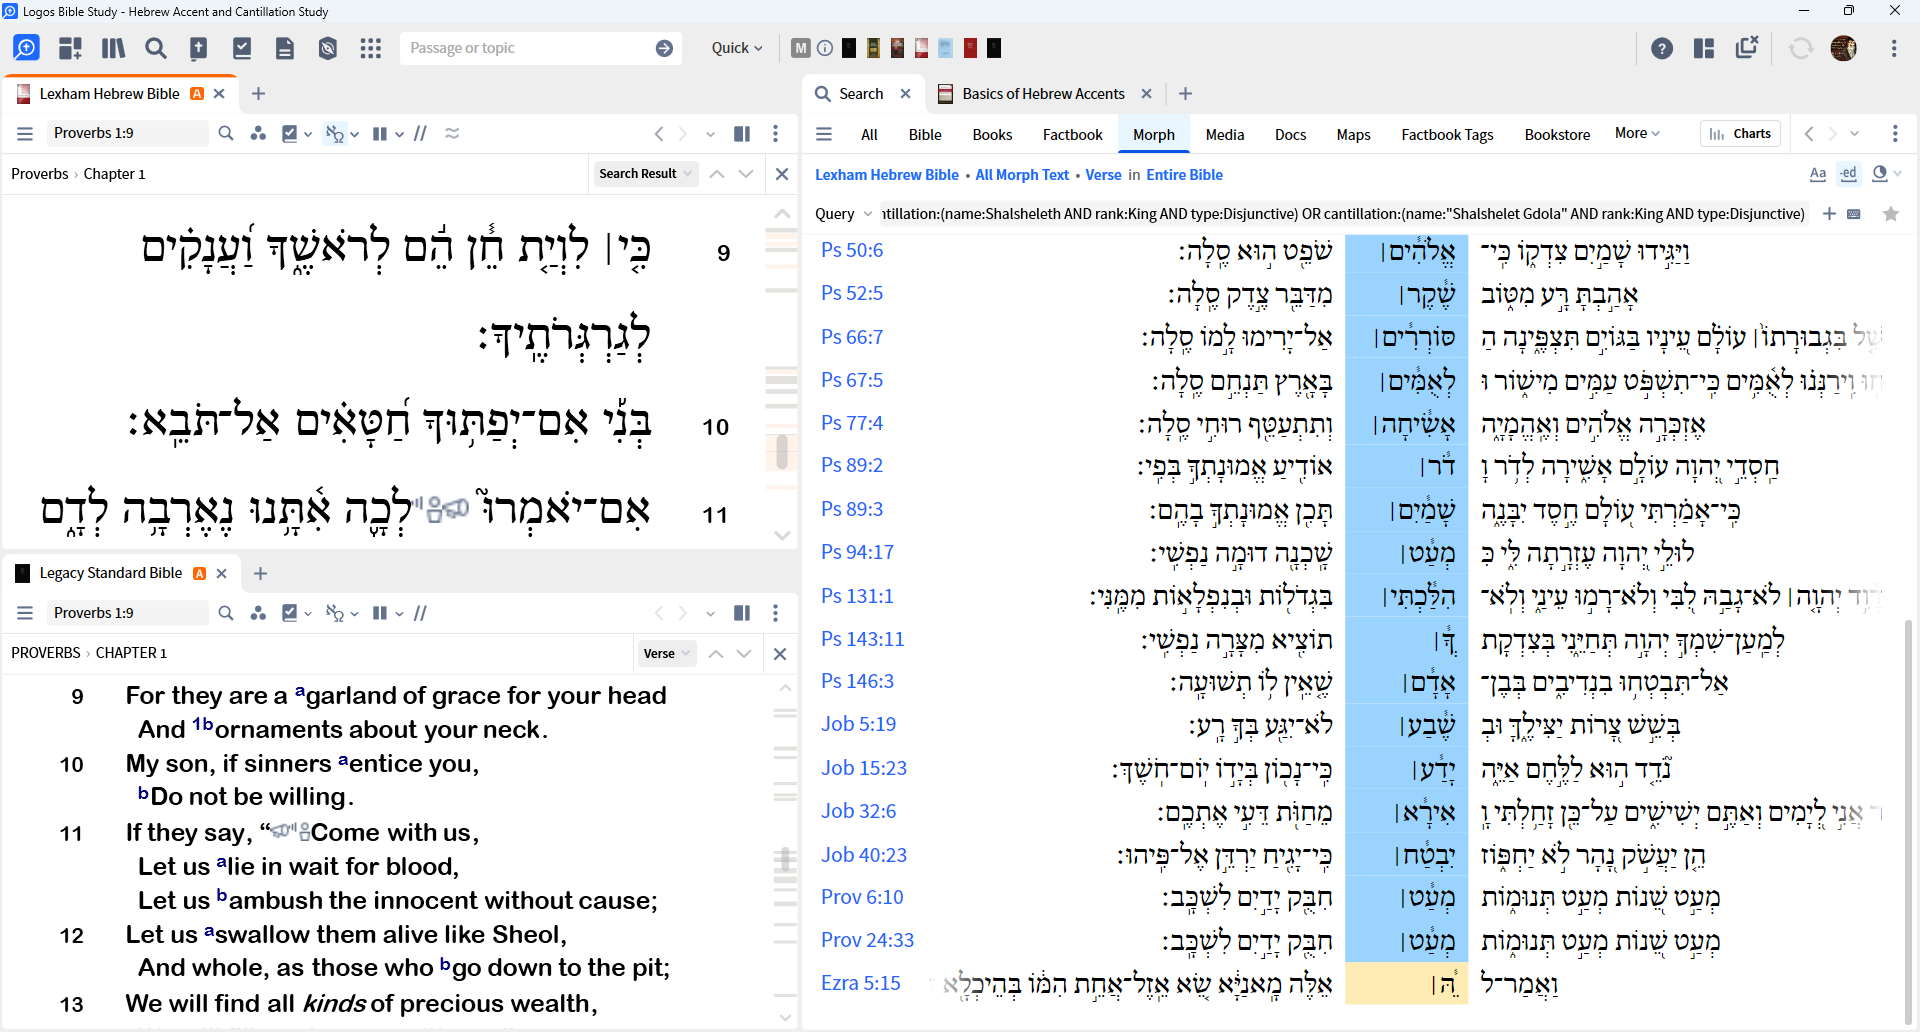Click the black book shortcut at the shortcuts bar end

click(x=994, y=48)
